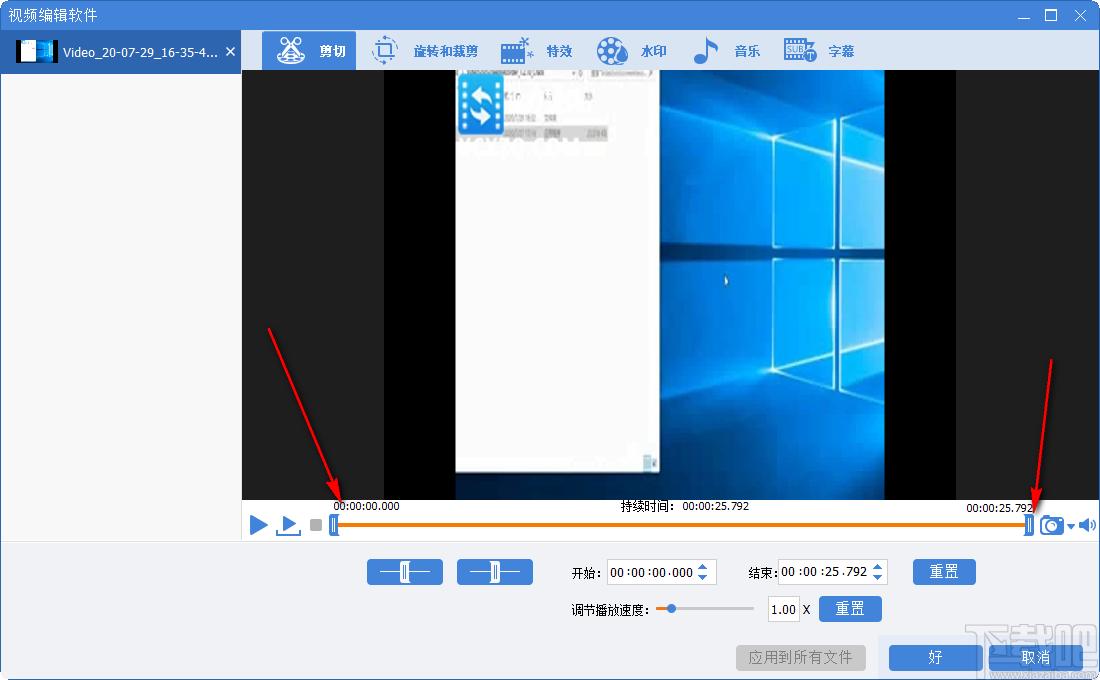Click the playback speed slider handle
The image size is (1100, 680).
pyautogui.click(x=671, y=608)
